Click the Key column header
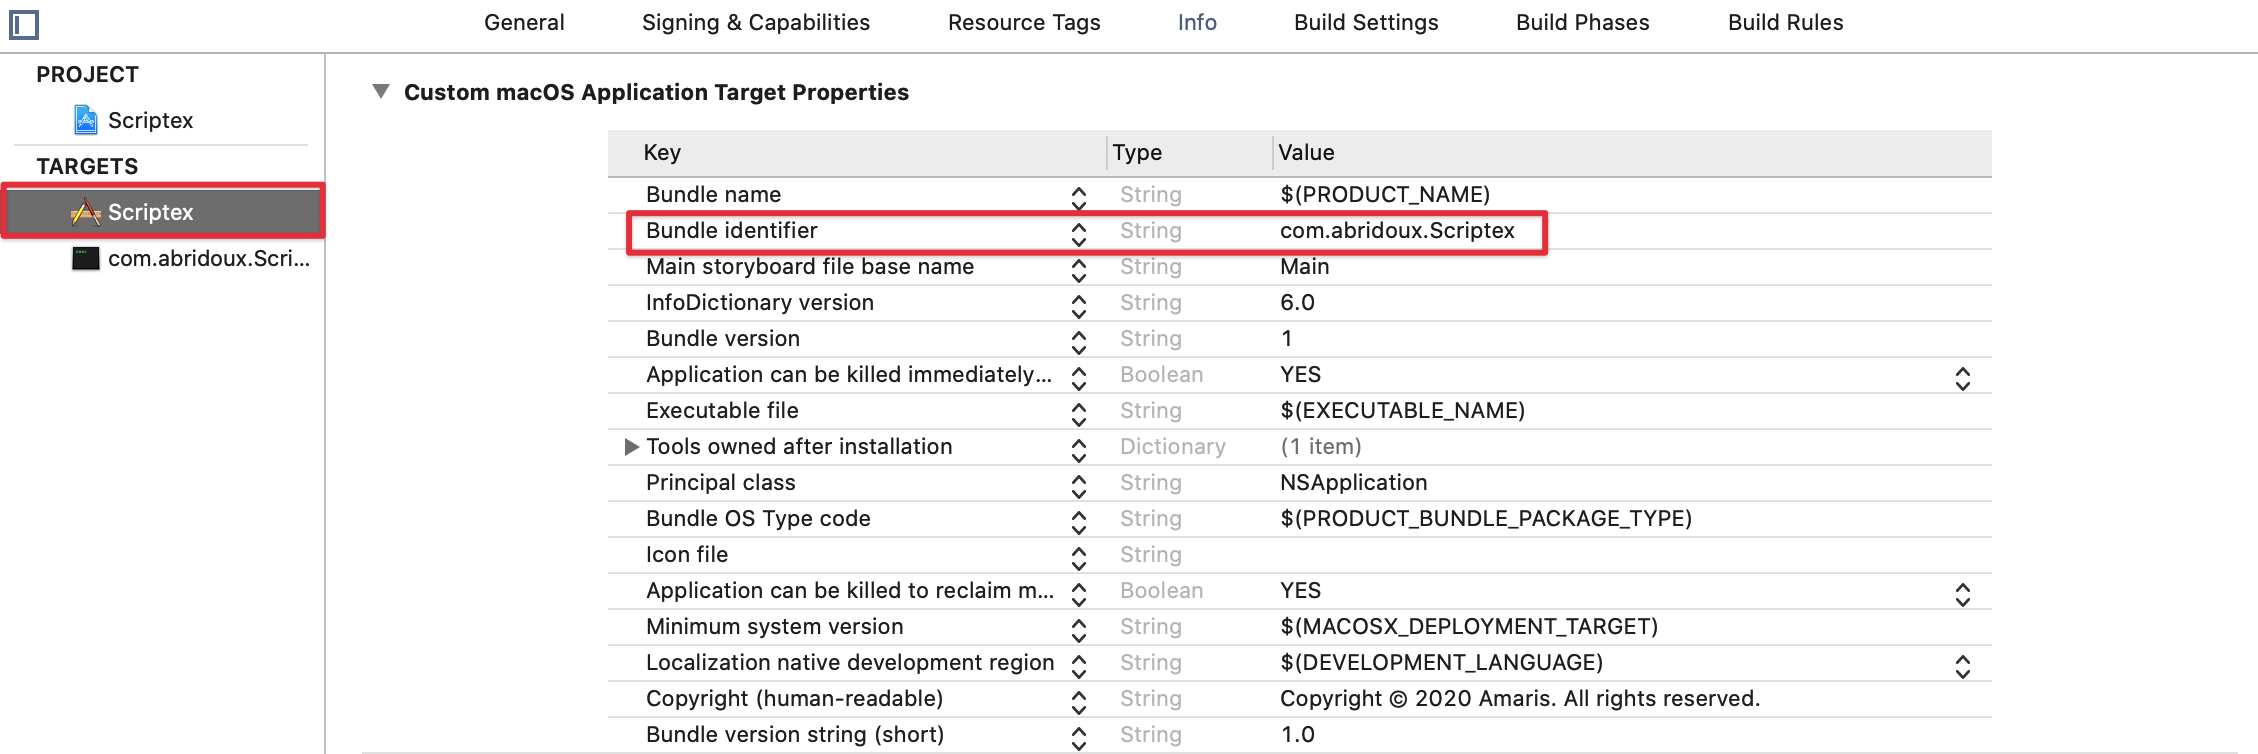Screen dimensions: 2258x754 coord(662,153)
